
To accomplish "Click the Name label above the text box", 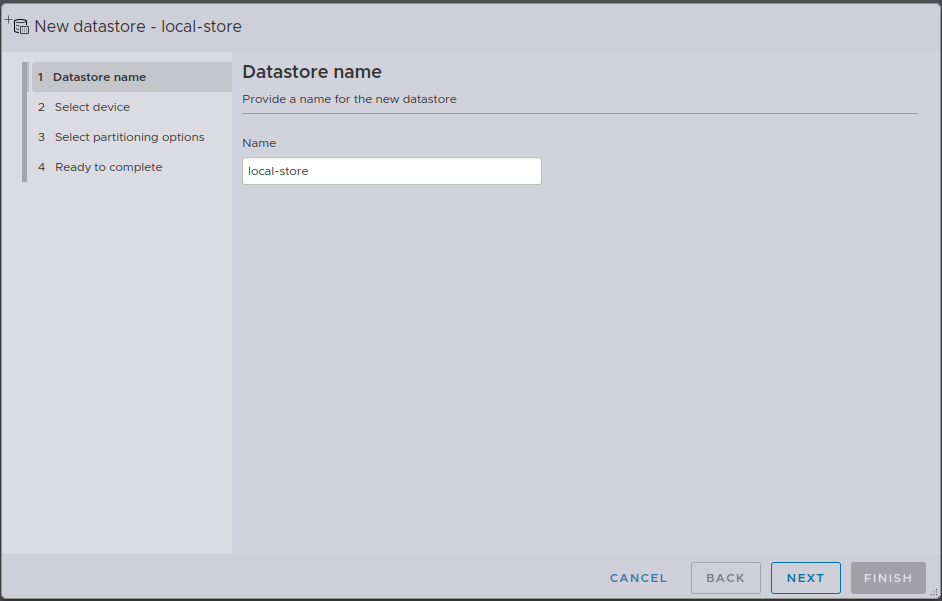I will pos(258,143).
